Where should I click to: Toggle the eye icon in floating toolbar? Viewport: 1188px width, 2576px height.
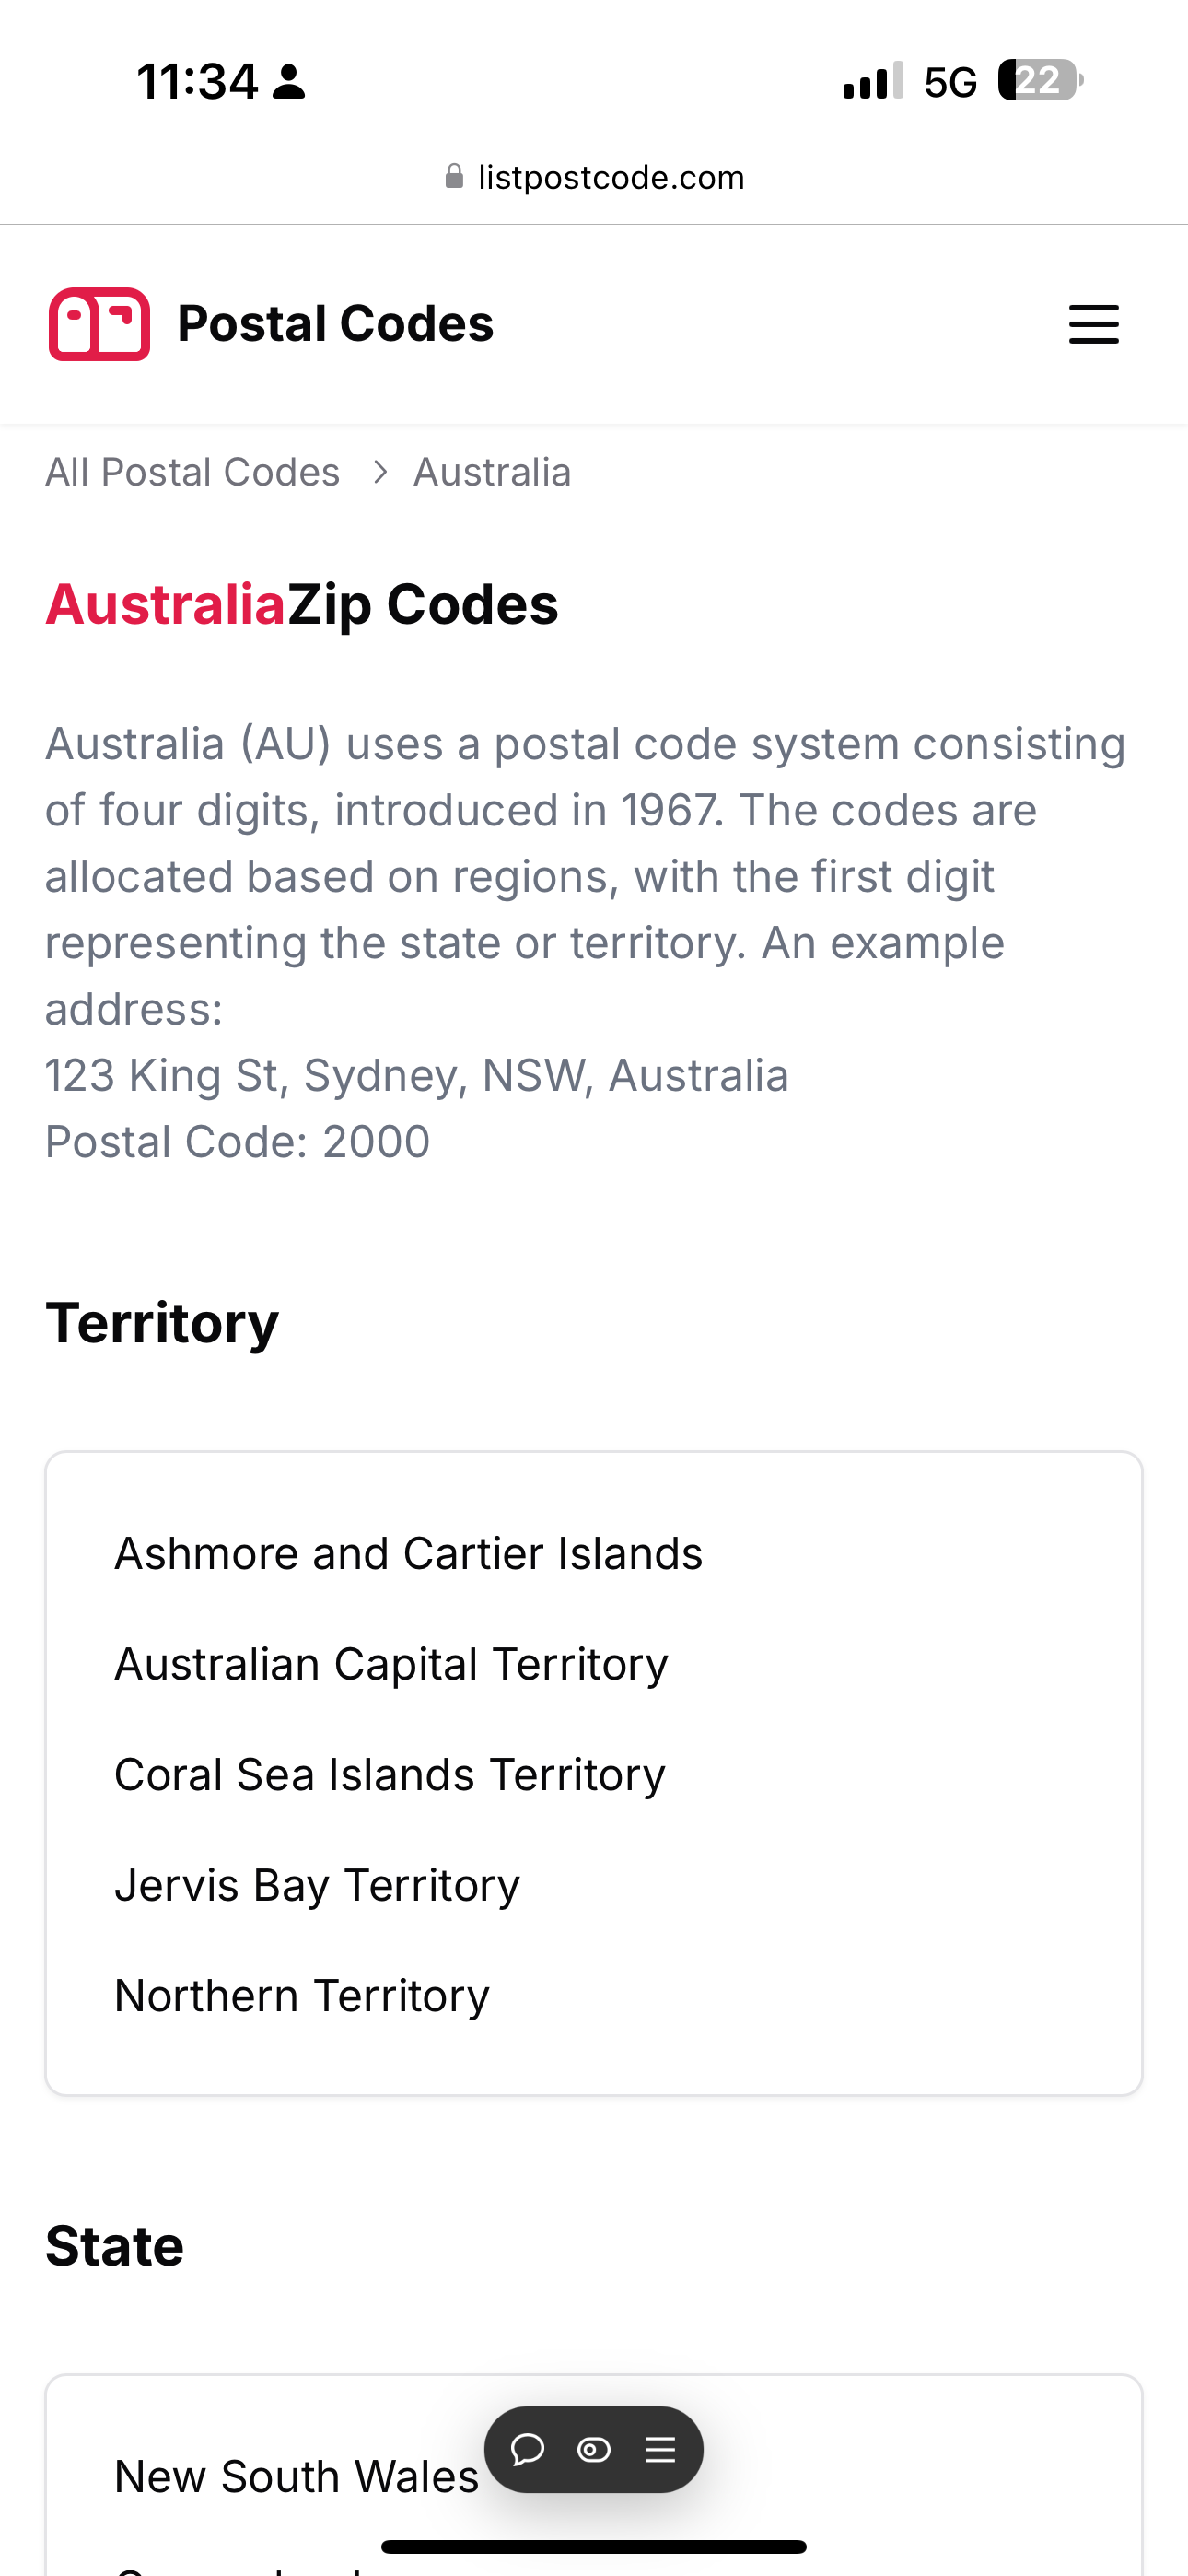(593, 2449)
